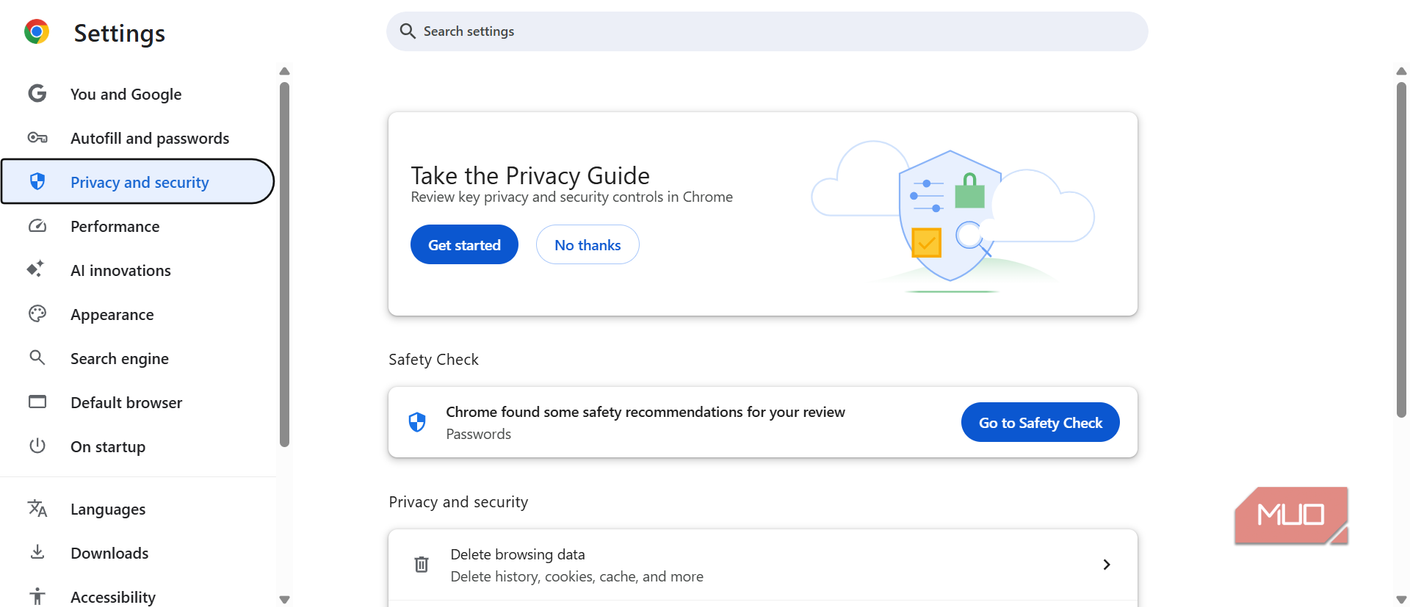Expand Delete browsing data chevron arrow
The height and width of the screenshot is (607, 1410).
1106,565
